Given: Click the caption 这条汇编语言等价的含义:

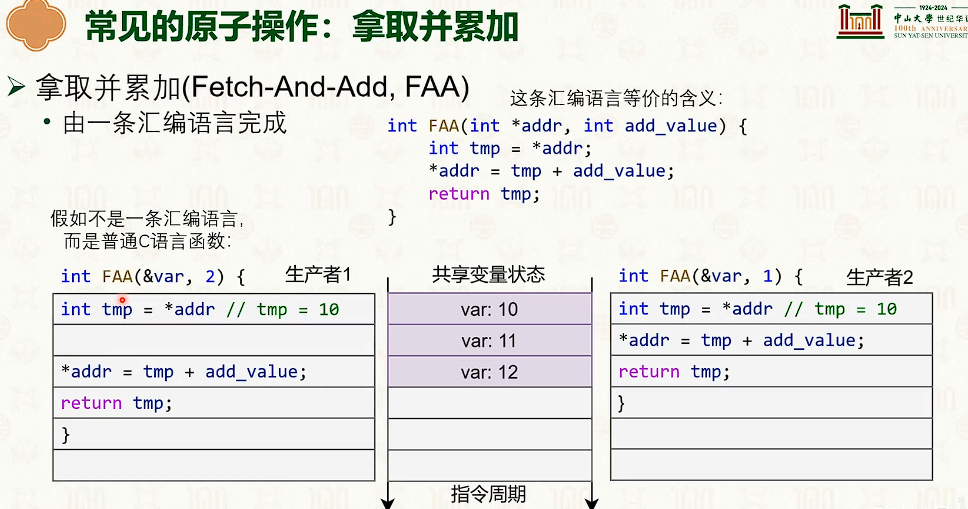Looking at the screenshot, I should [x=616, y=98].
